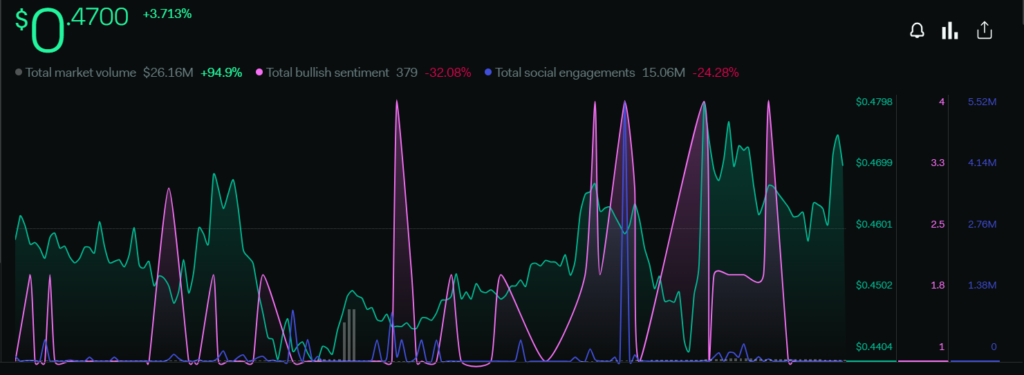Click the 15.06M social engagements value
This screenshot has height=375, width=1024.
pos(663,73)
